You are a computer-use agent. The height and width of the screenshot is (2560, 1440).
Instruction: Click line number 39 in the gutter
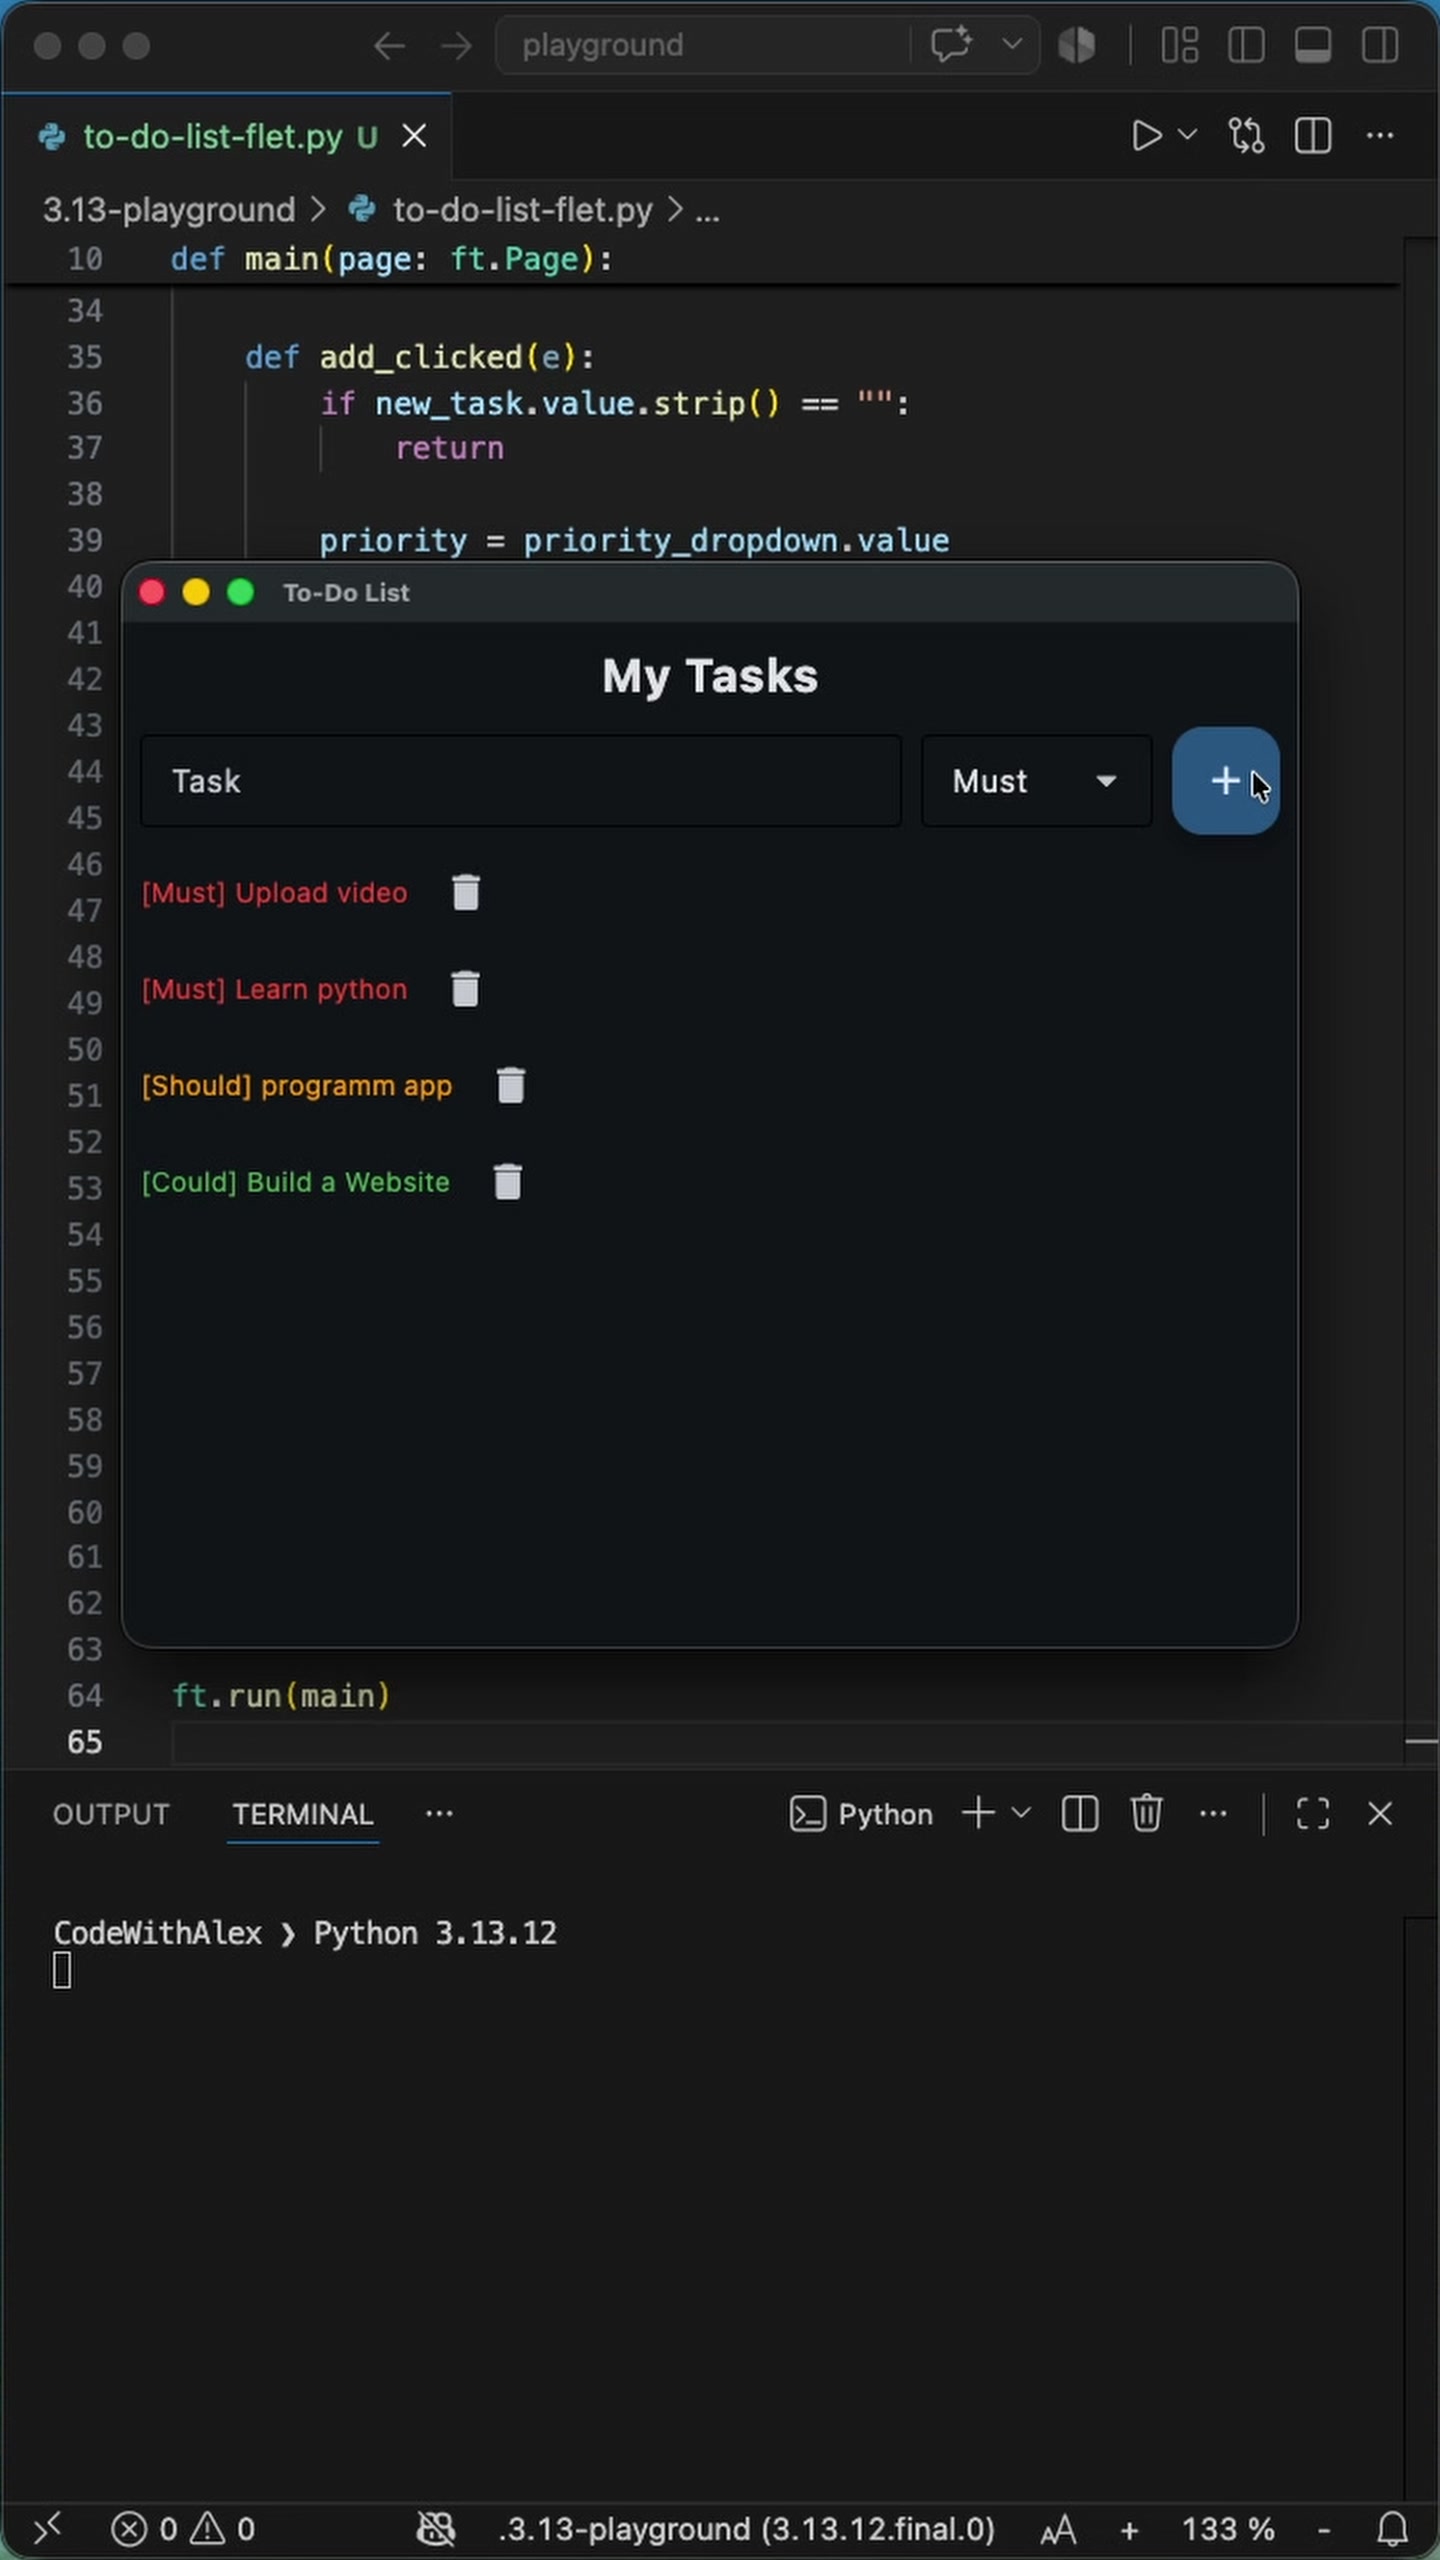[85, 540]
